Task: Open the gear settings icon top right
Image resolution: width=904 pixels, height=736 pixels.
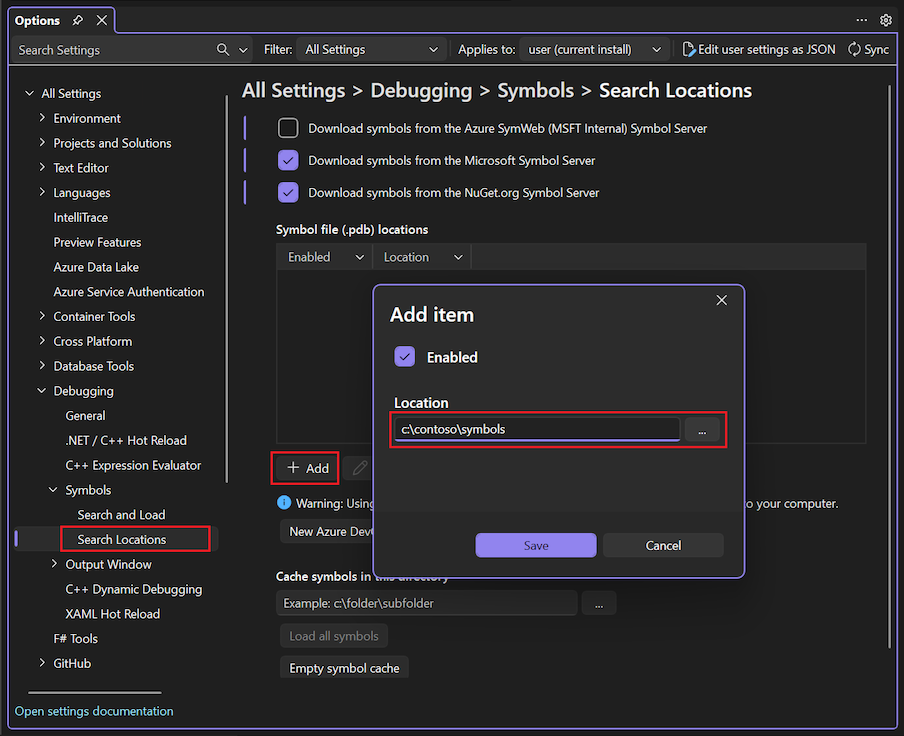Action: [886, 20]
